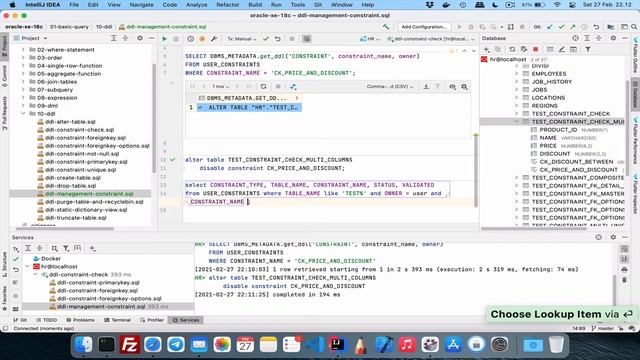
Task: Launch FileZilla from the Dock
Action: 130,345
